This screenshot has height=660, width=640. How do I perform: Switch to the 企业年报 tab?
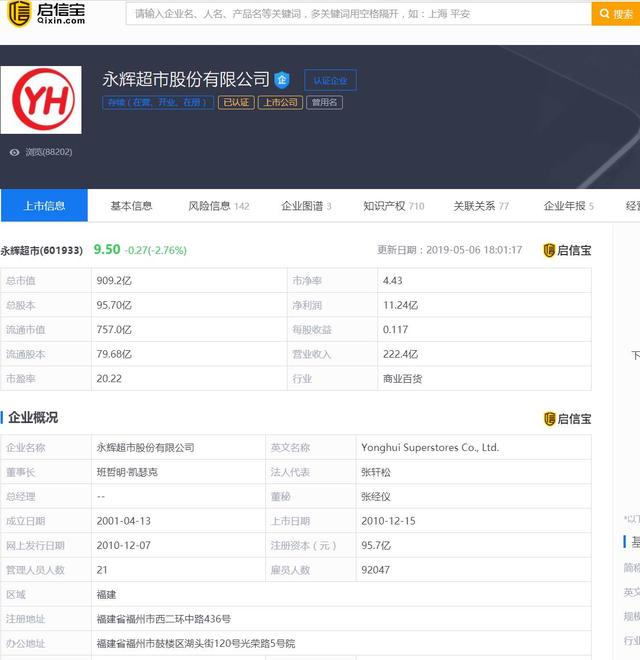(568, 206)
